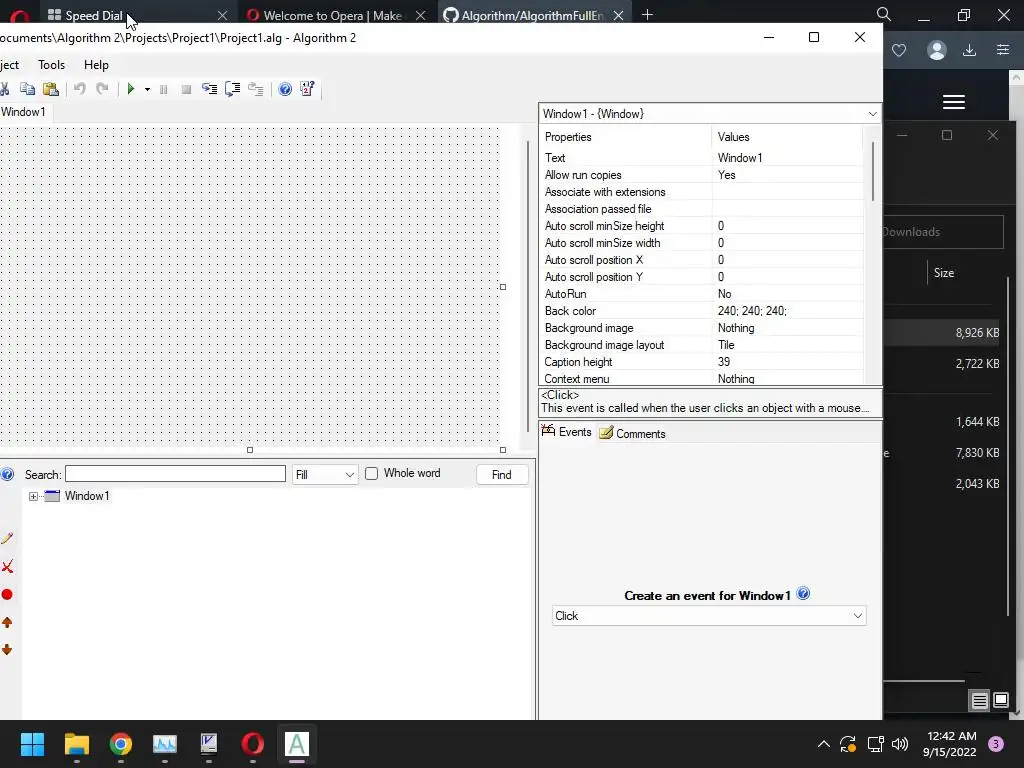Click the Context menu property row
This screenshot has width=1024, height=768.
click(x=703, y=378)
